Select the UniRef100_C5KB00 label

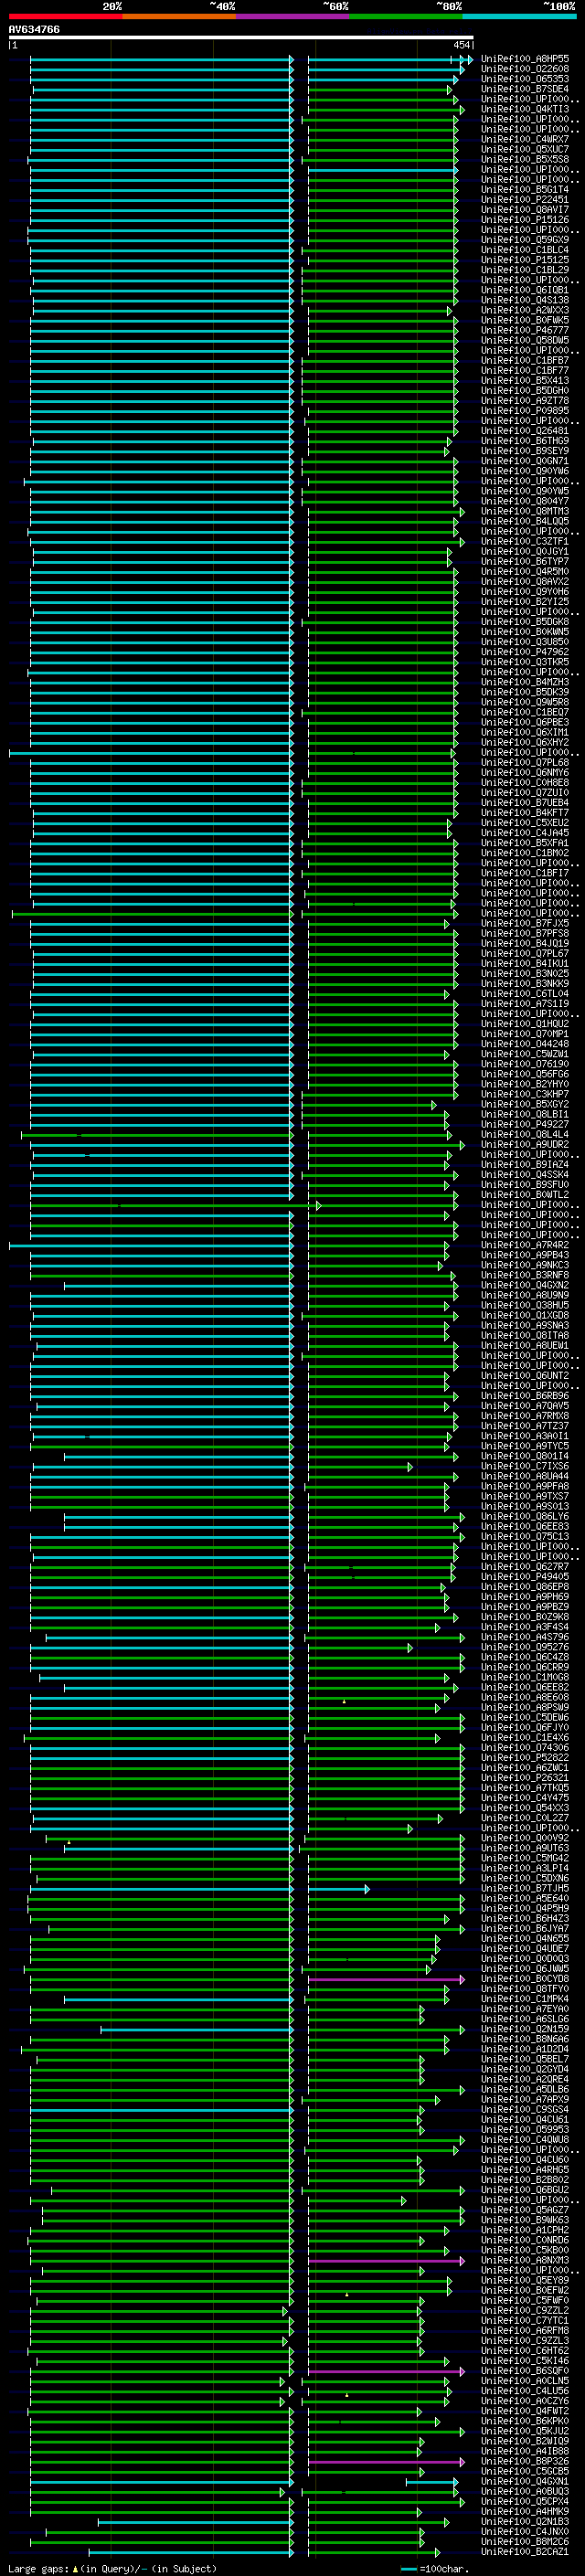[525, 2250]
